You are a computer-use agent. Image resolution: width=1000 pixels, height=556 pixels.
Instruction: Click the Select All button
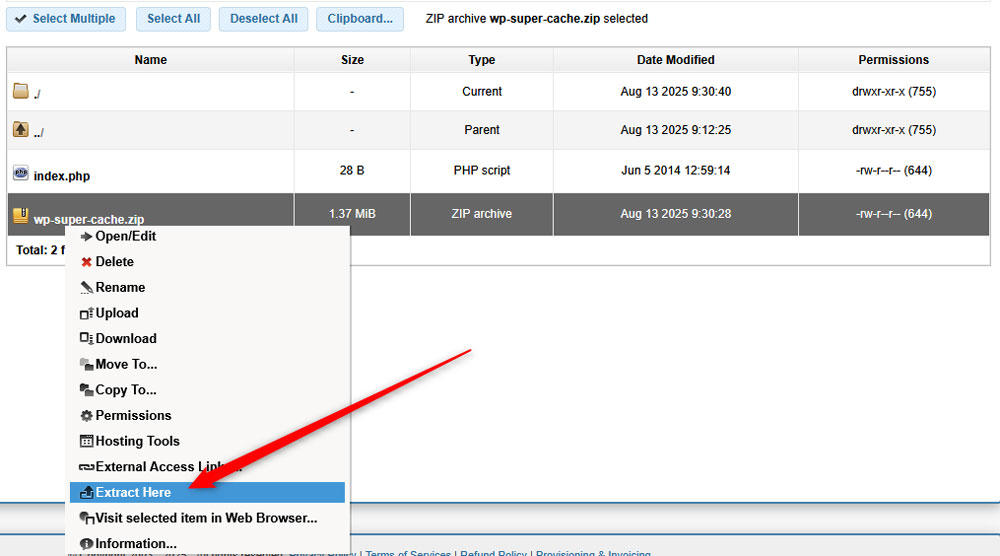(173, 18)
